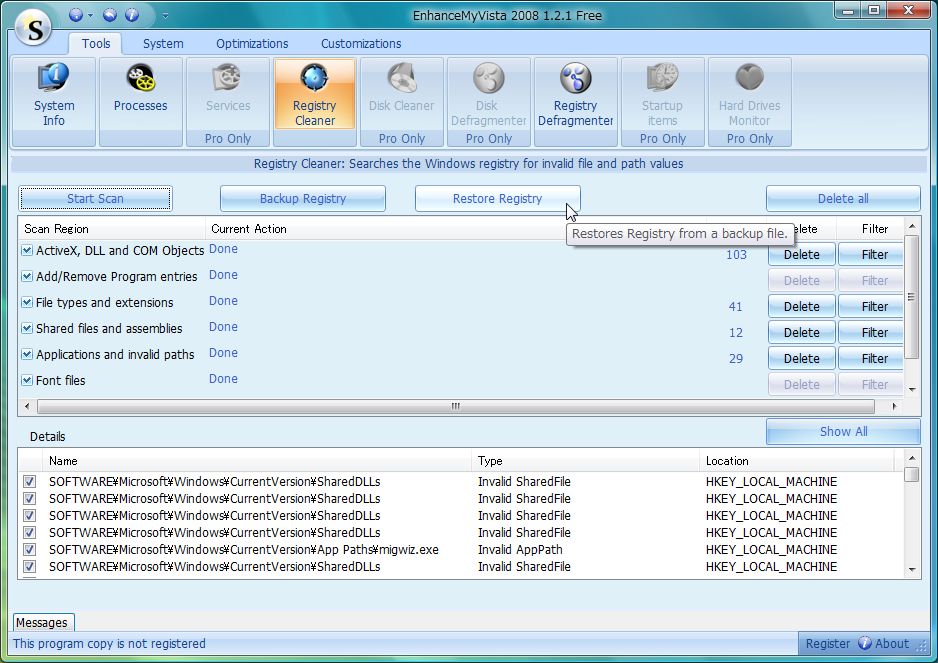Viewport: 938px width, 663px height.
Task: Click Details list scrollbar up arrow
Action: point(912,458)
